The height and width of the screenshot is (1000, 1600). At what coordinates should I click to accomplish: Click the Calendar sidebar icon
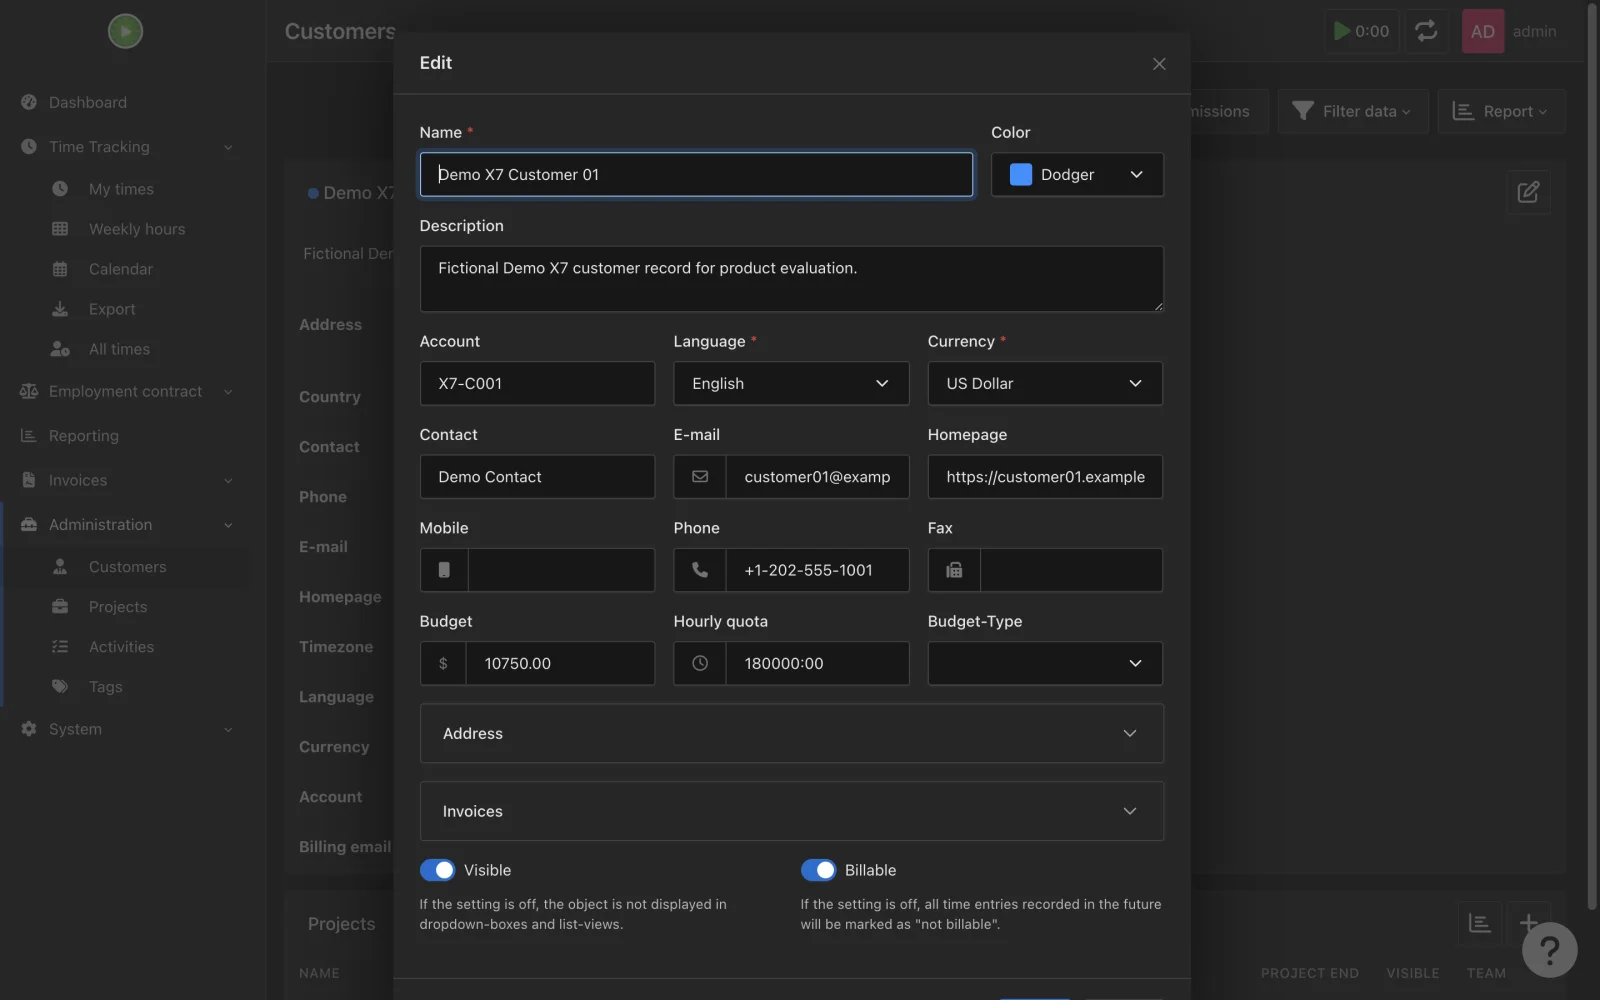click(x=60, y=269)
